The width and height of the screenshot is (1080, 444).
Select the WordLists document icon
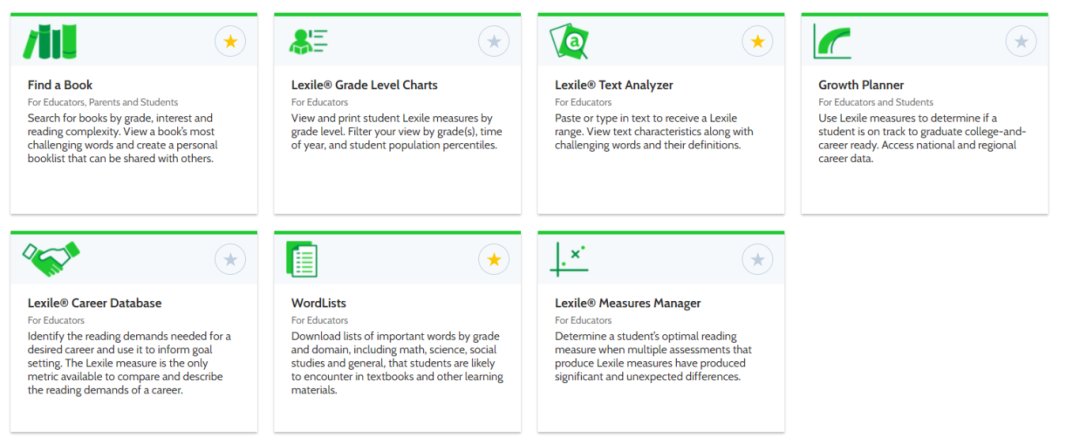(x=302, y=260)
